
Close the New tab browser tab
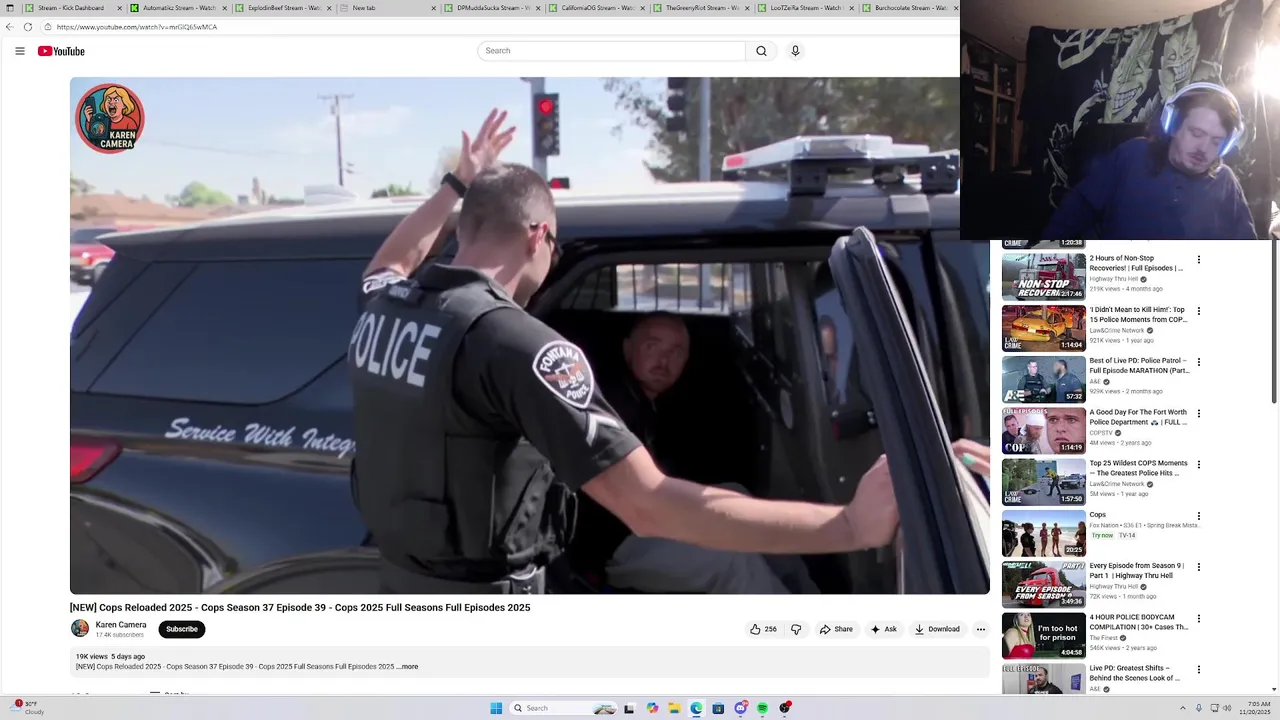(434, 8)
